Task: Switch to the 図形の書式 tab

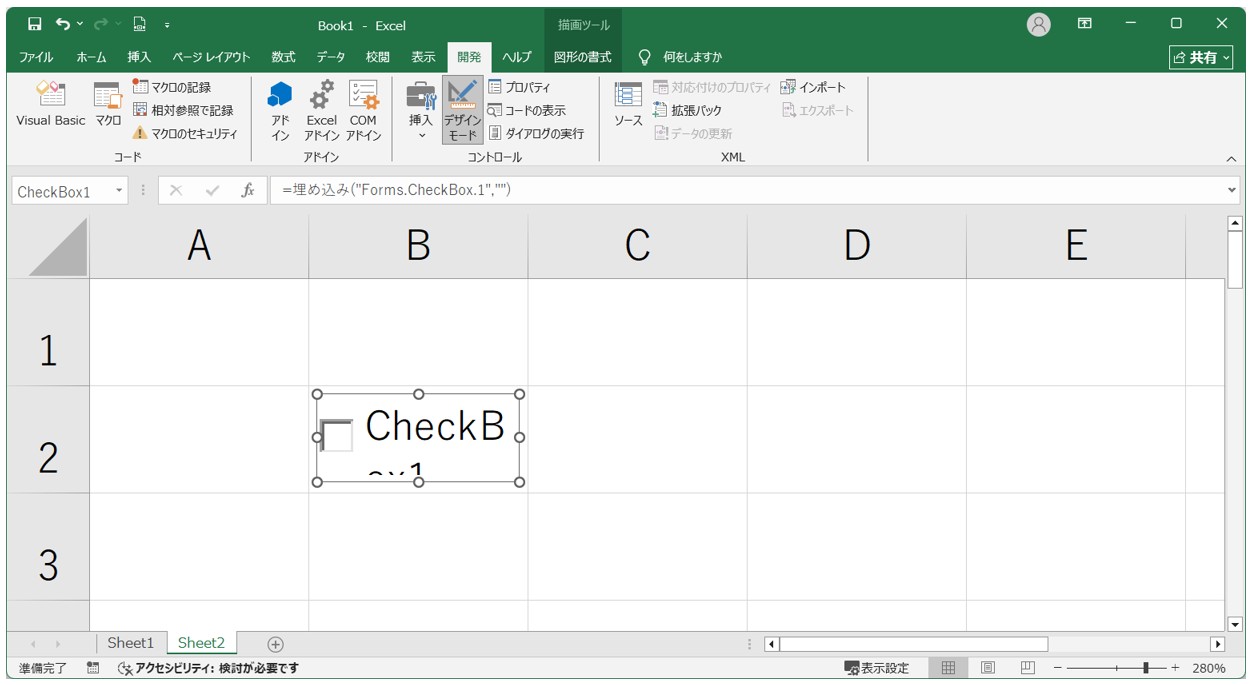Action: click(583, 57)
